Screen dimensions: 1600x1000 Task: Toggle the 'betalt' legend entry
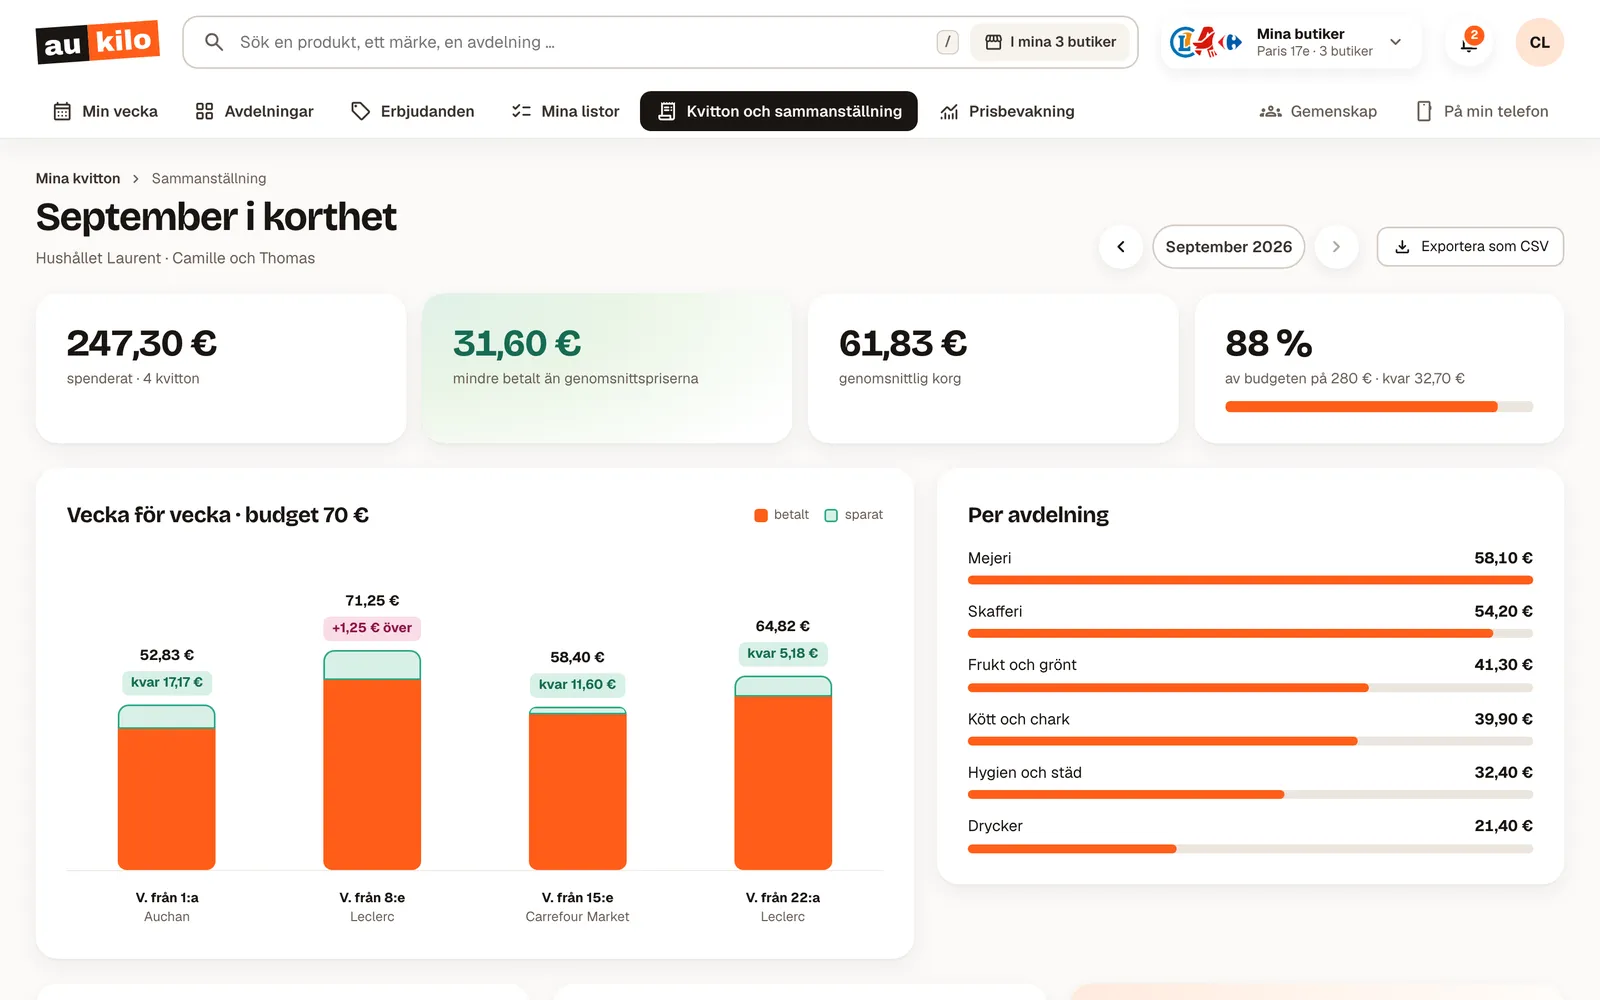[781, 515]
